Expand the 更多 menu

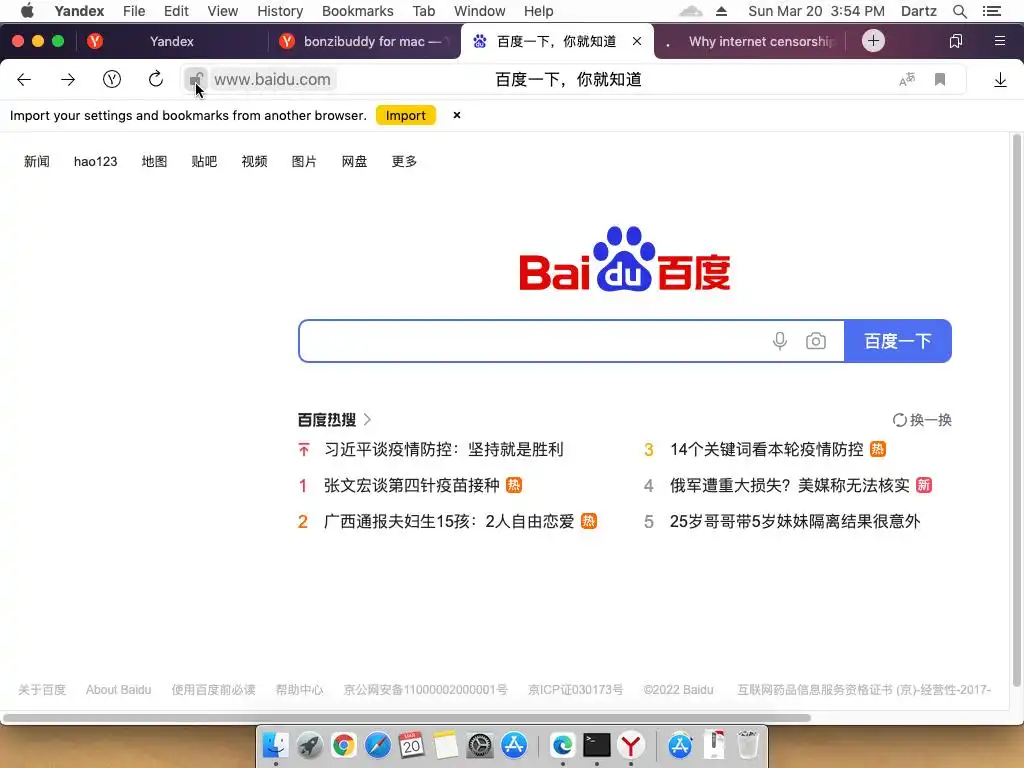point(404,161)
